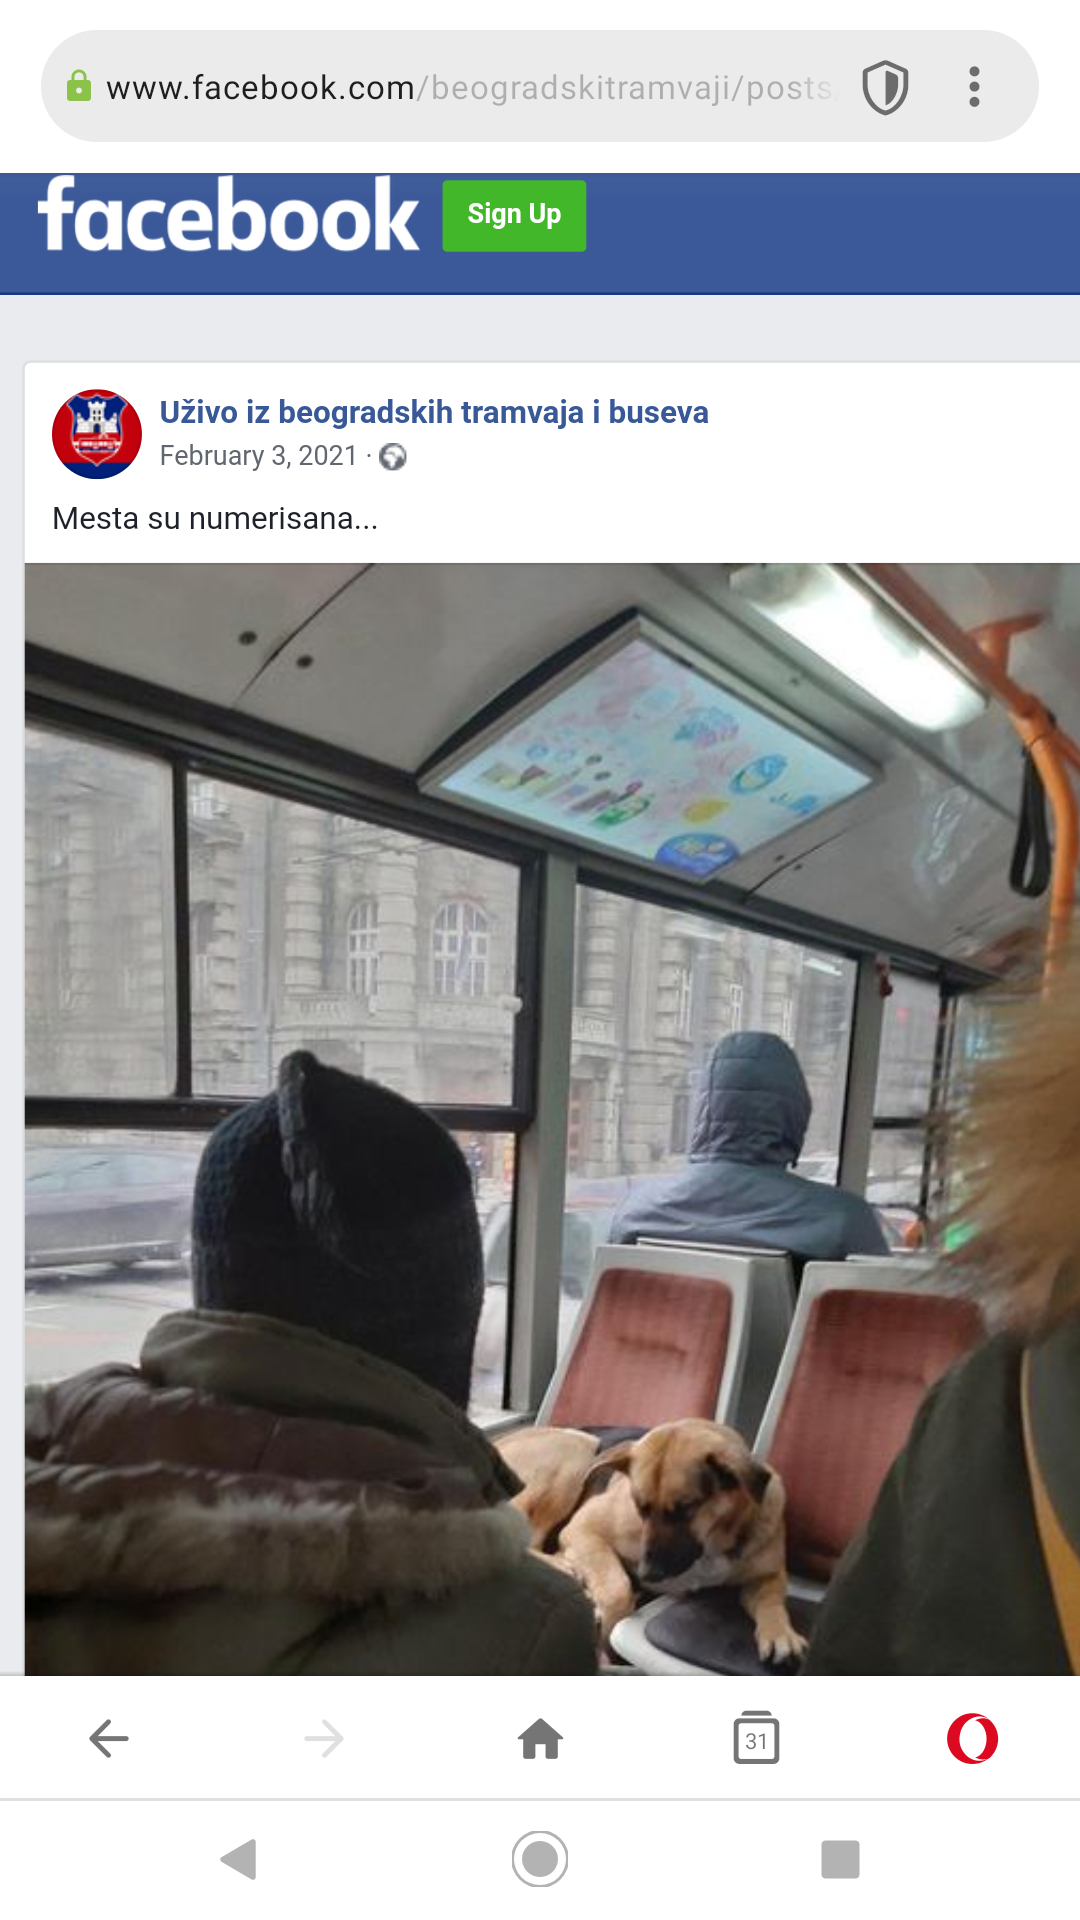Open the February 3, 2021 post timestamp
Viewport: 1080px width, 1920px height.
click(259, 456)
